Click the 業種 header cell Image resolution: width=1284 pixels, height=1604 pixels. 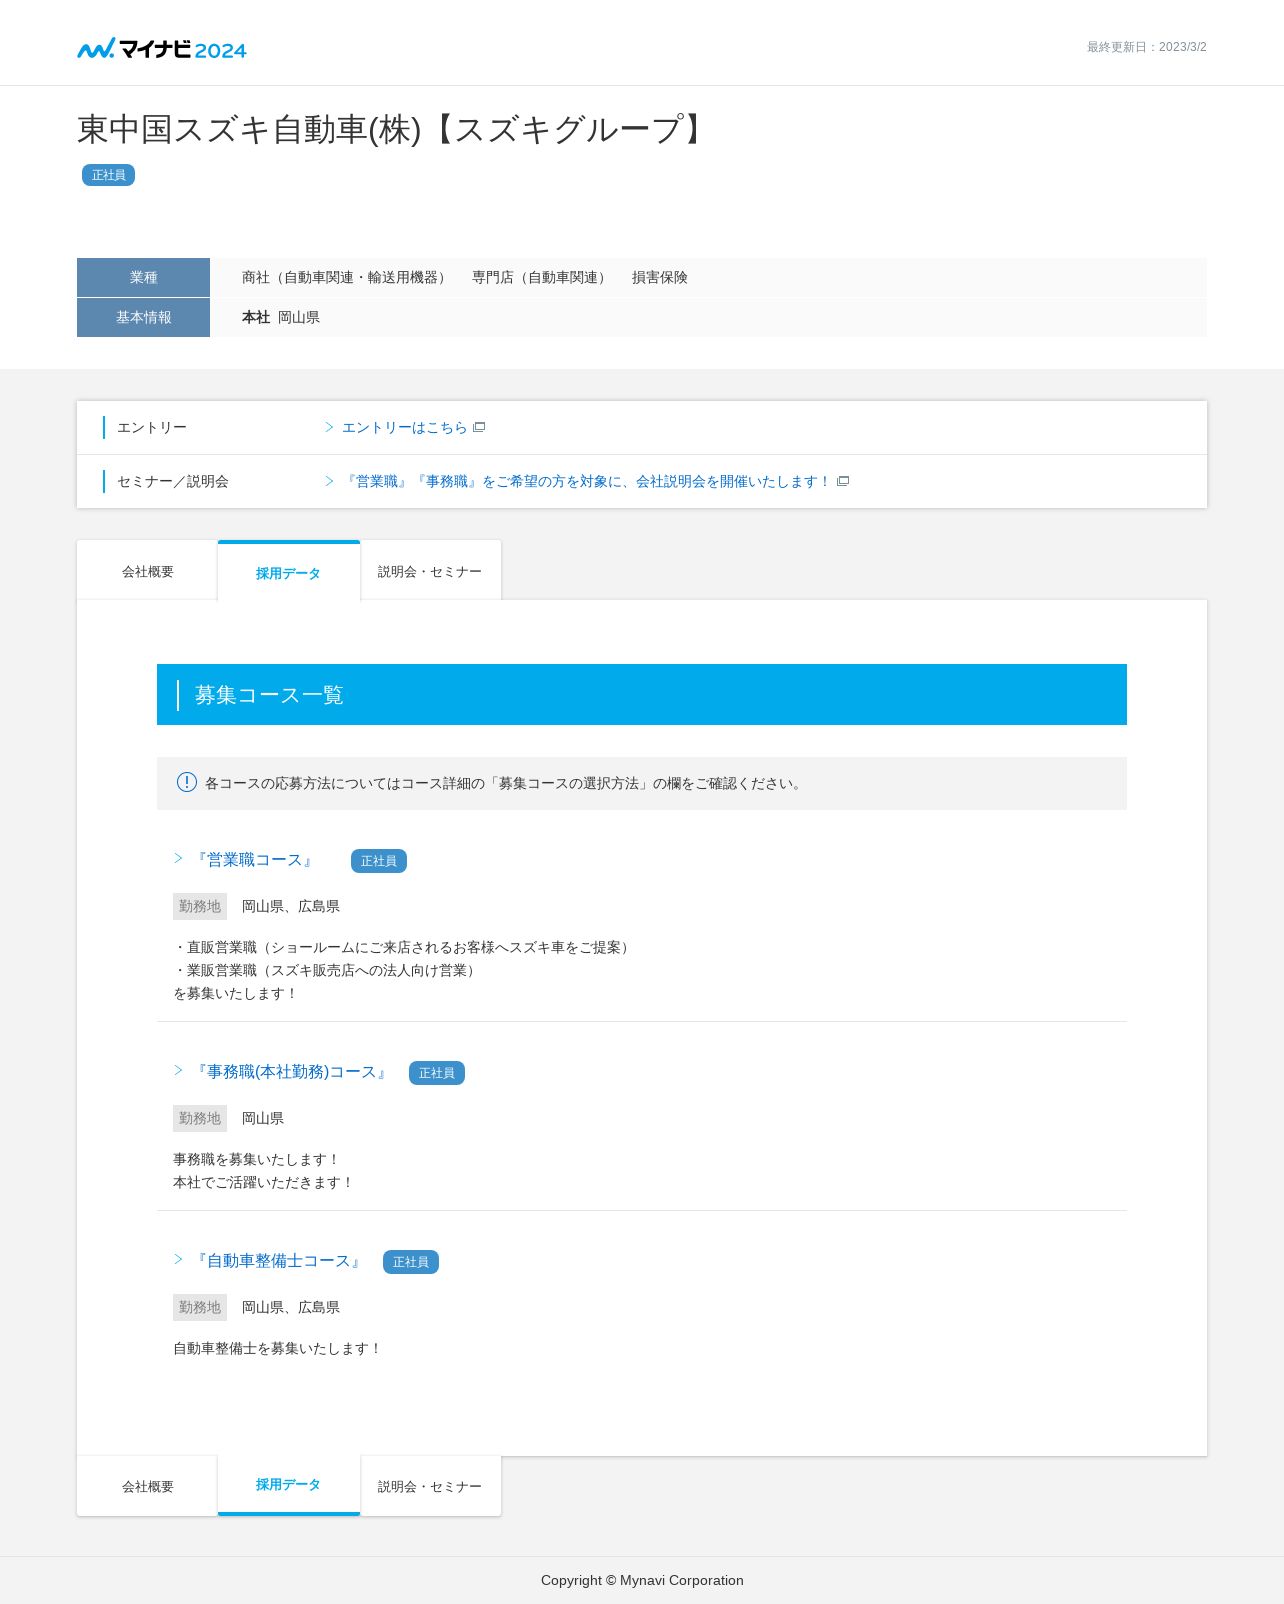click(x=143, y=277)
